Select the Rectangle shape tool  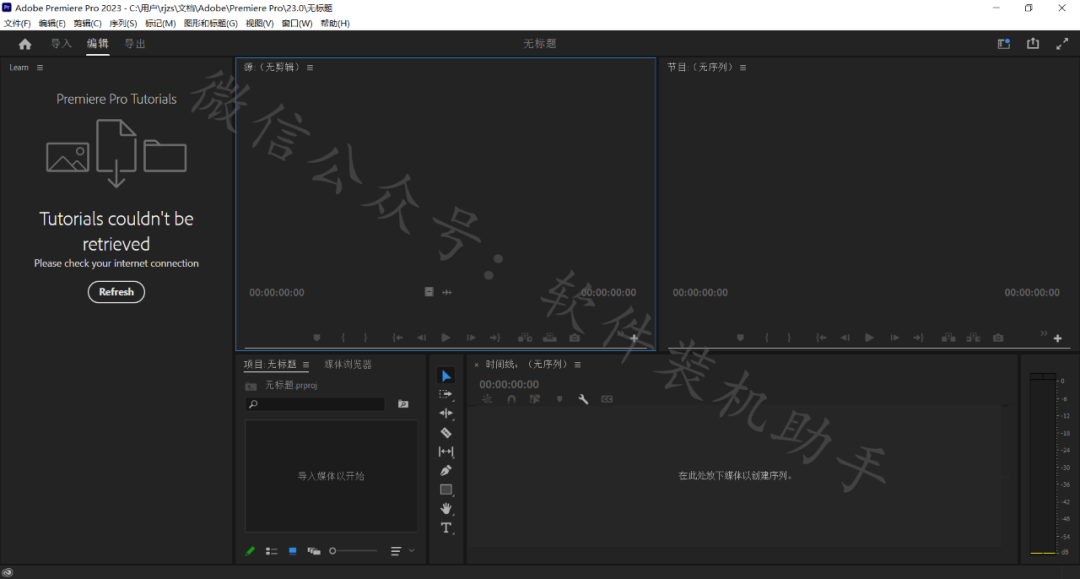pyautogui.click(x=446, y=489)
